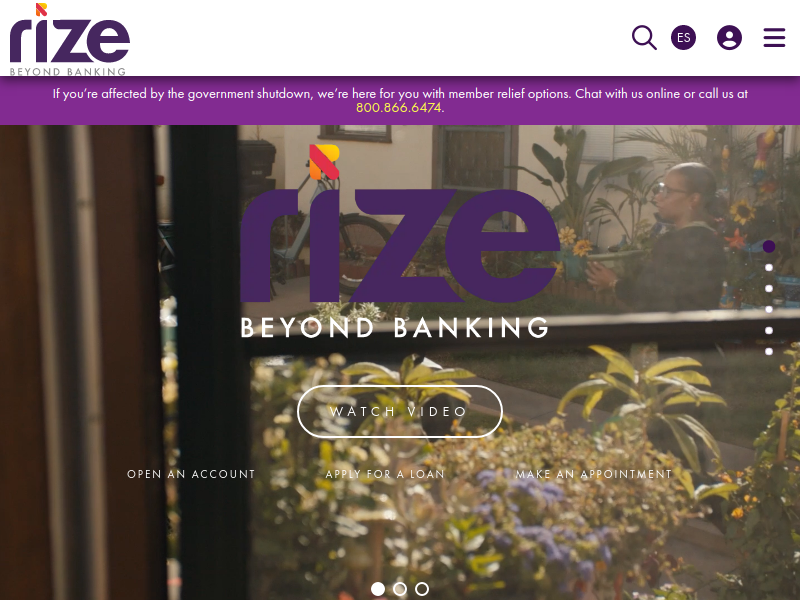Jump to the fifth side navigation dot

tap(769, 330)
